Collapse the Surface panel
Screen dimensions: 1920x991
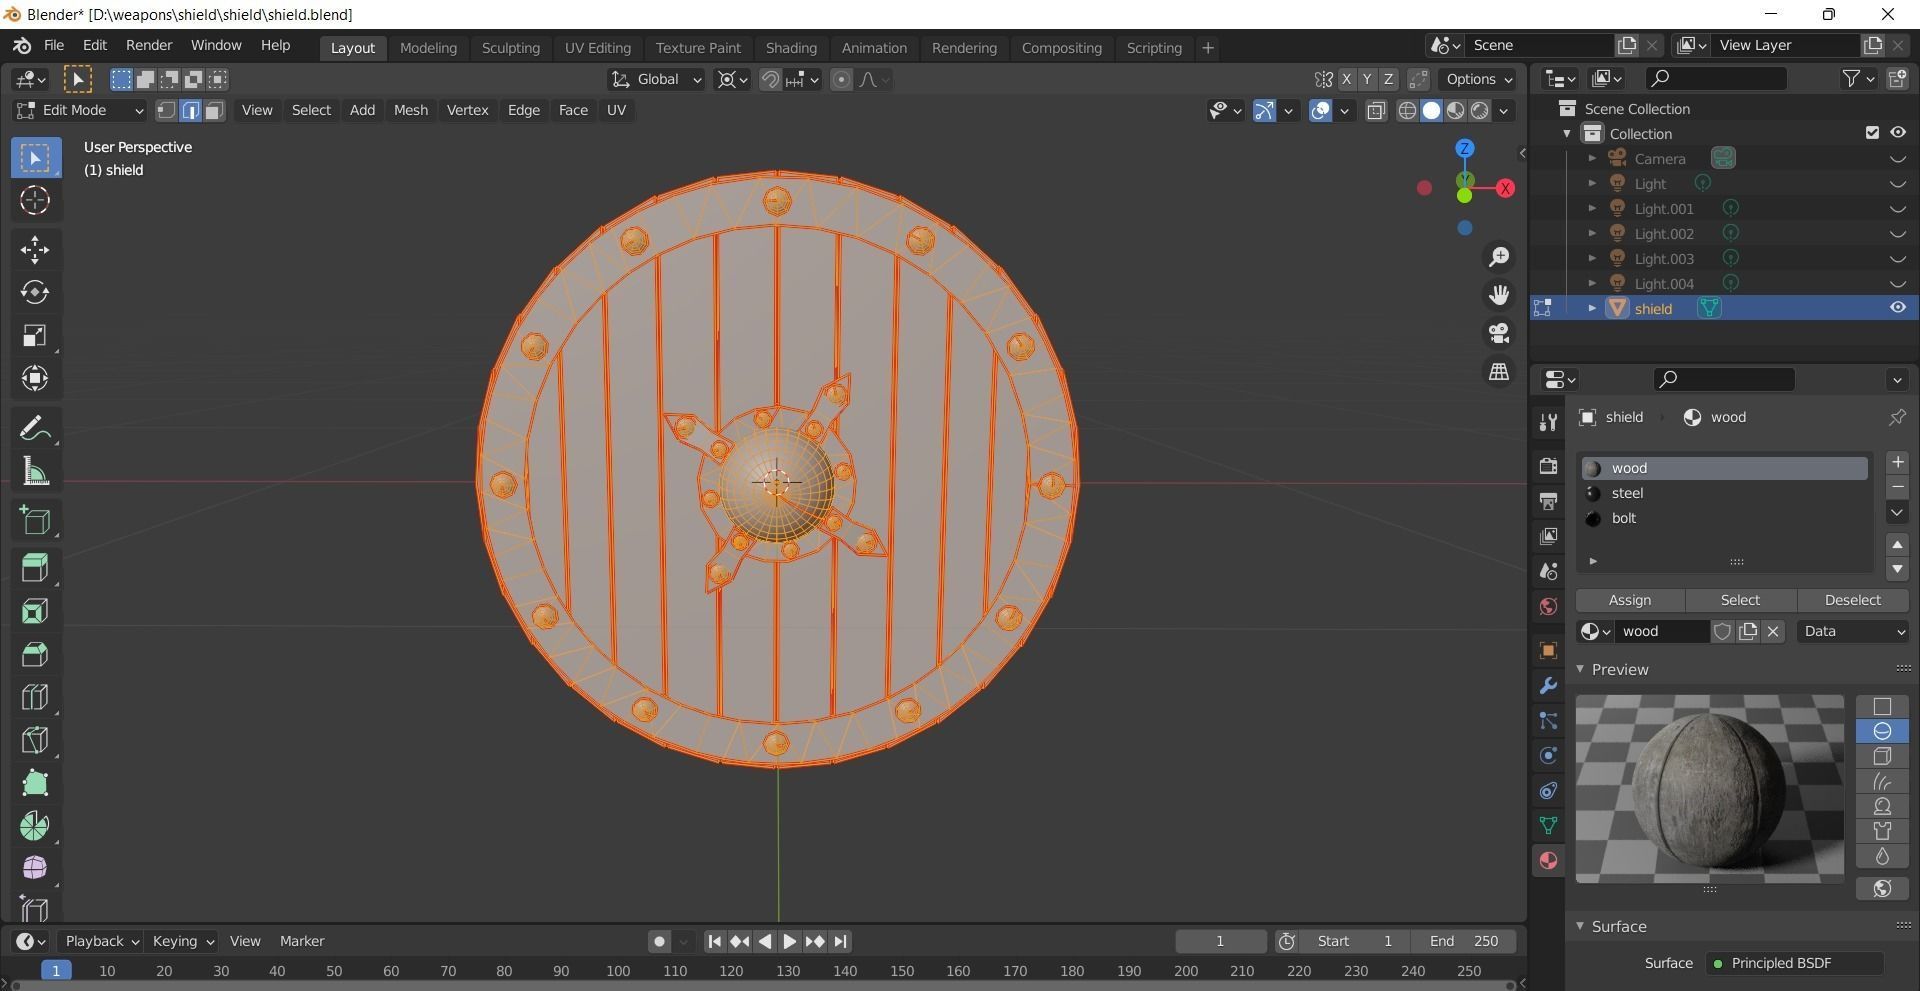click(1580, 926)
